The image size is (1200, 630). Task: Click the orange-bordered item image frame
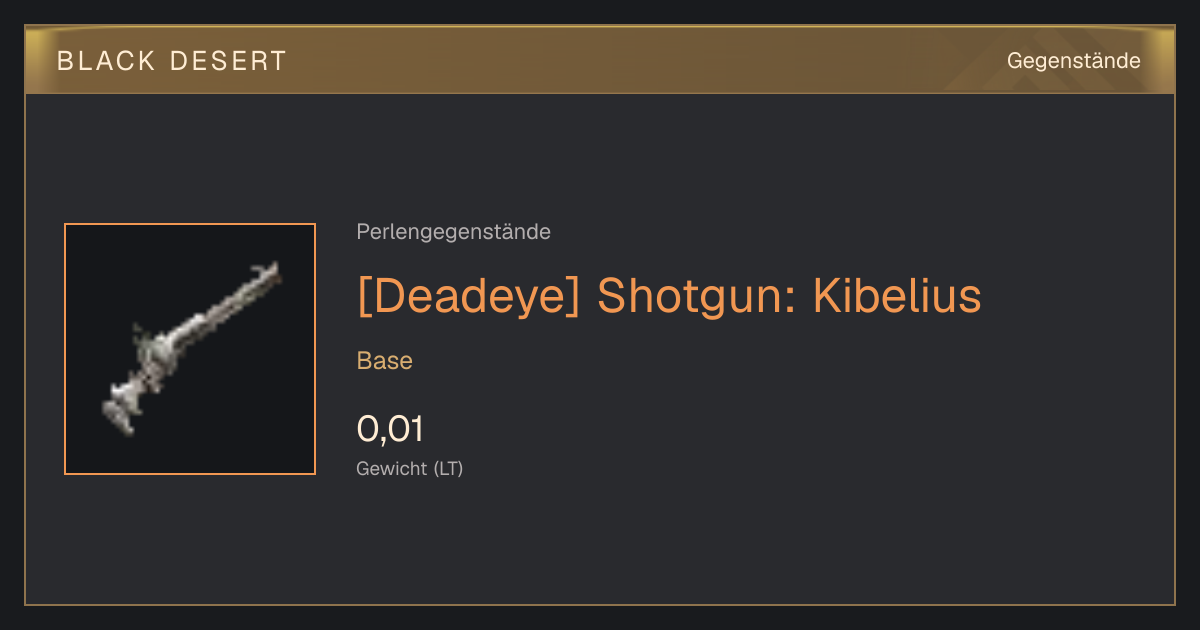click(190, 349)
